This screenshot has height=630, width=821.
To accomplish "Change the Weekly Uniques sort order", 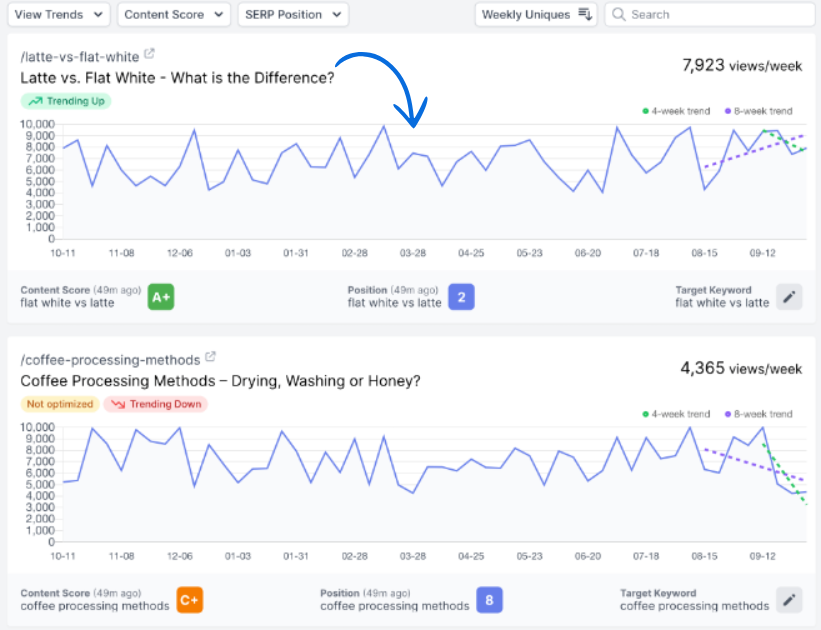I will click(536, 15).
